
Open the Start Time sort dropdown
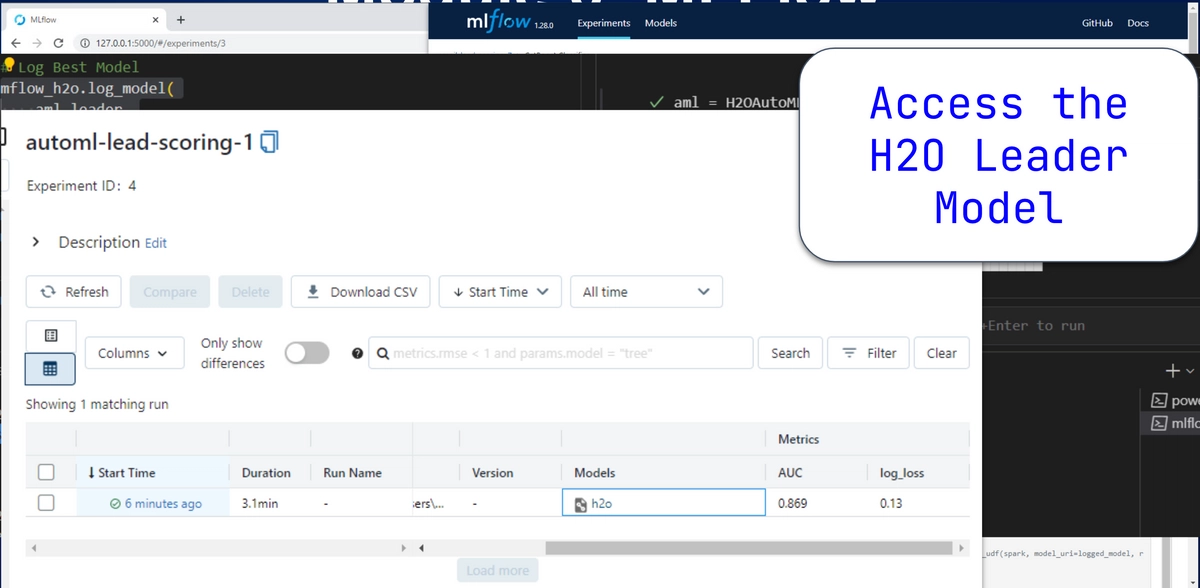point(500,292)
